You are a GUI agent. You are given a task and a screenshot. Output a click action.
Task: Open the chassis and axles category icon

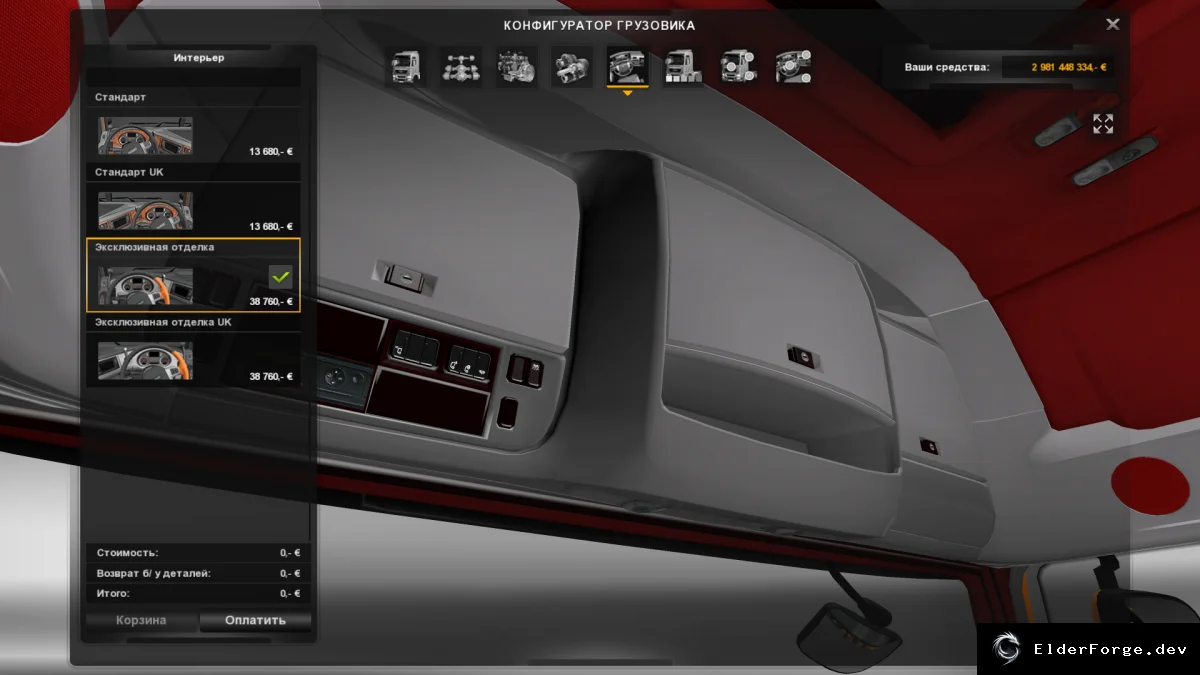[x=461, y=67]
